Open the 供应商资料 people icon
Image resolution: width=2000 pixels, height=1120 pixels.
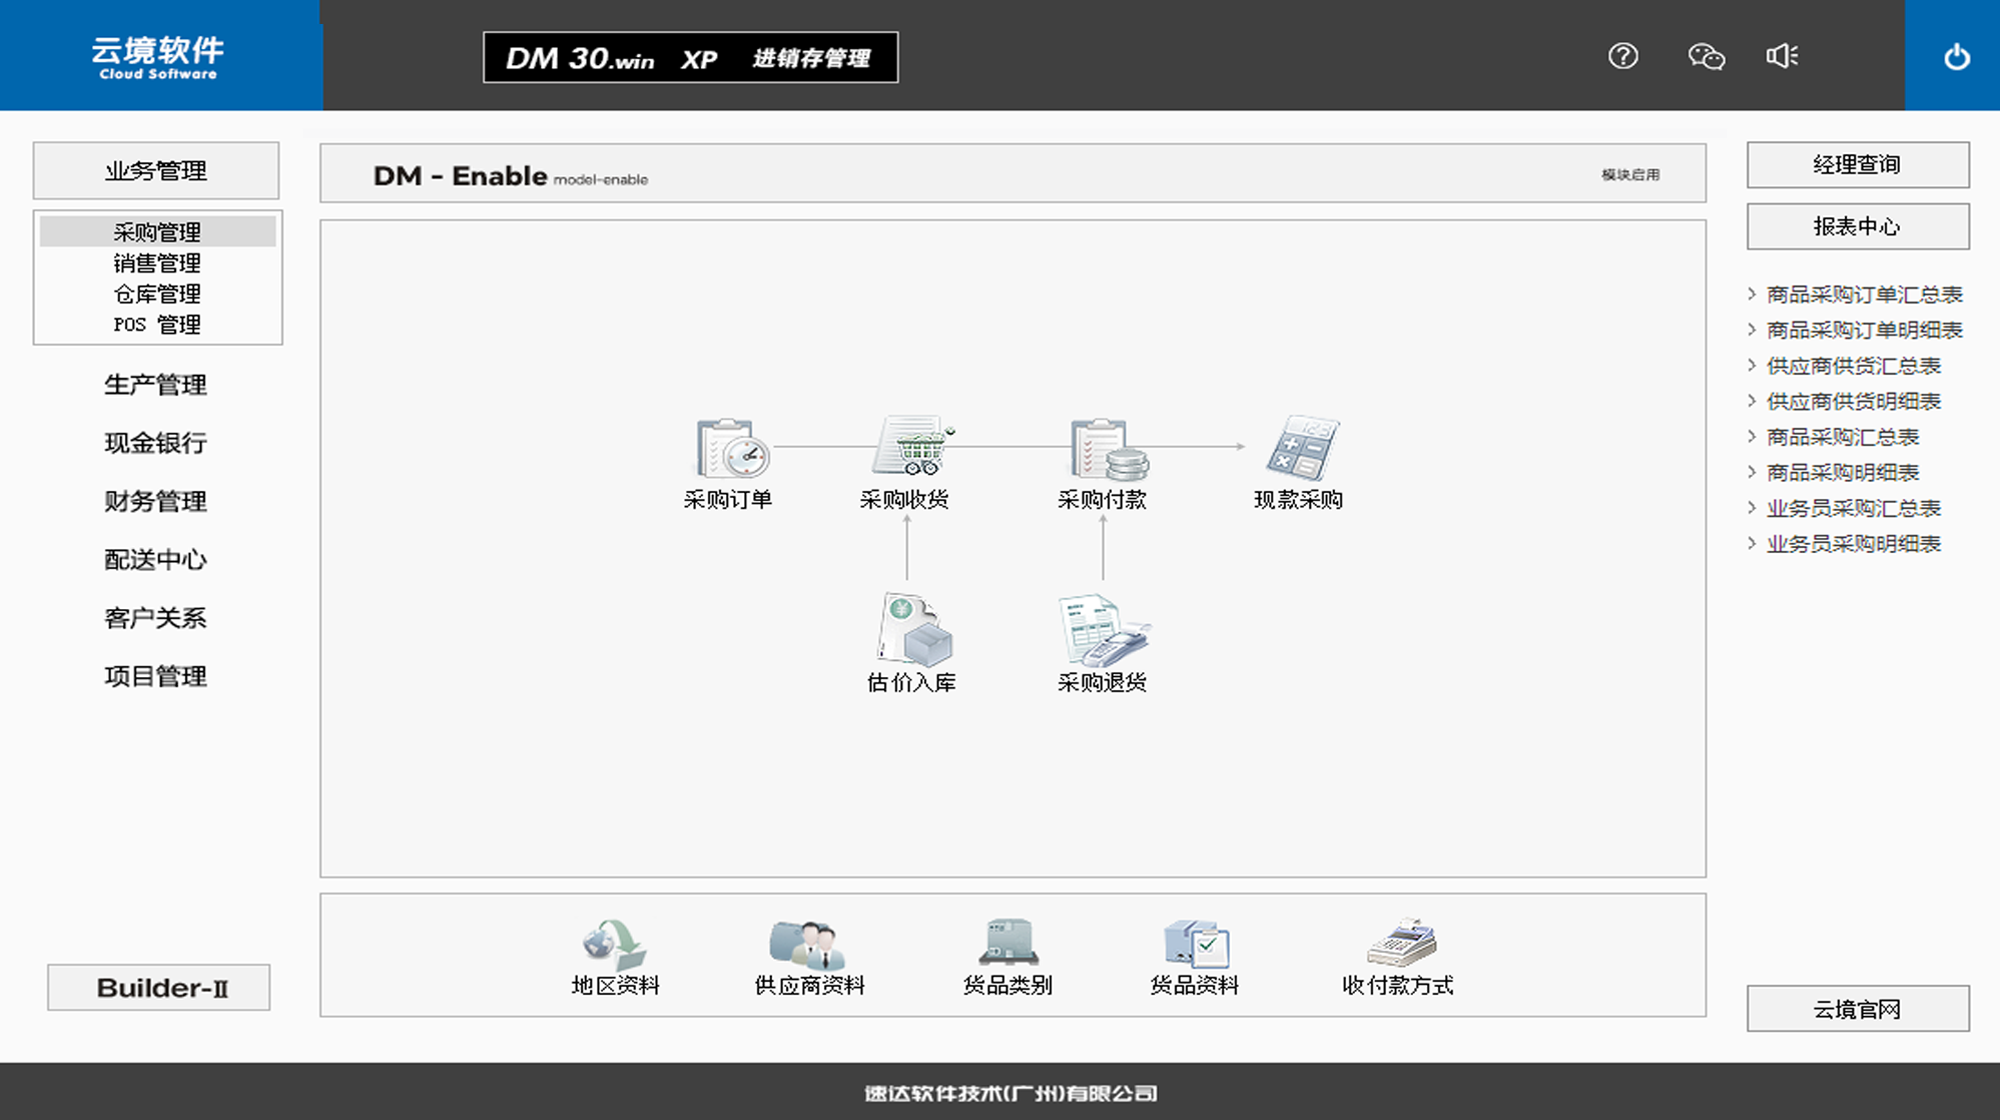[x=807, y=943]
